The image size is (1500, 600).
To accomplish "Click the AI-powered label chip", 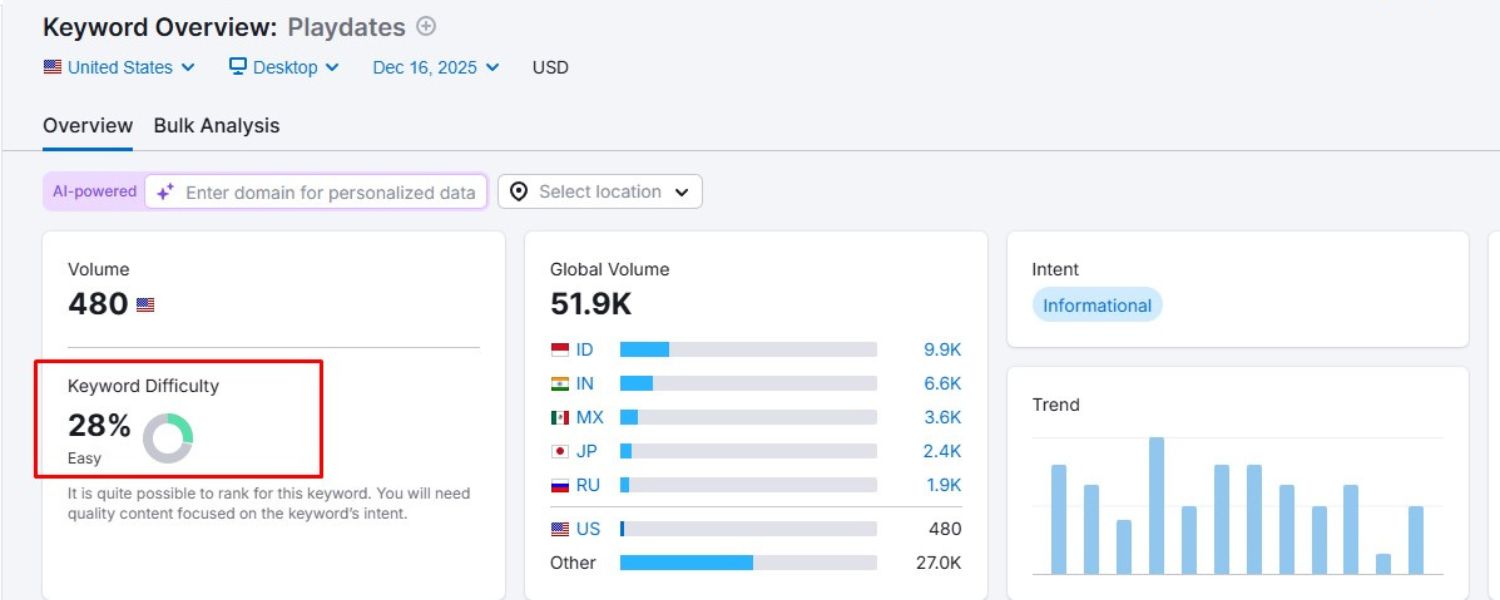I will pyautogui.click(x=93, y=191).
